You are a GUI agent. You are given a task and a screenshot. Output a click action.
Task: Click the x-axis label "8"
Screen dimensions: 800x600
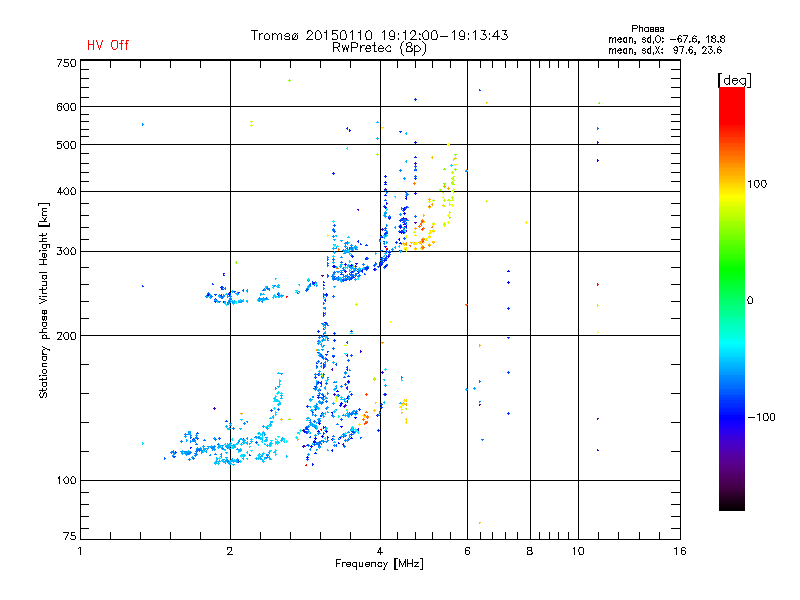(530, 551)
